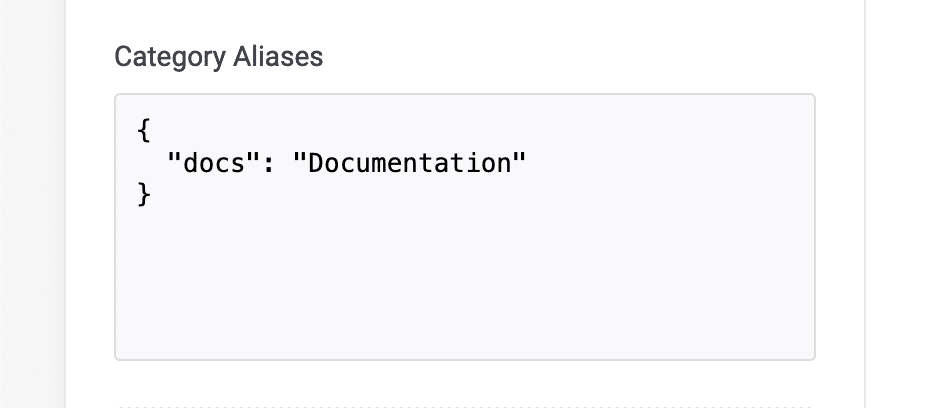Viewport: 944px width, 408px height.
Task: Place cursor at the closing curly brace
Action: [x=144, y=194]
